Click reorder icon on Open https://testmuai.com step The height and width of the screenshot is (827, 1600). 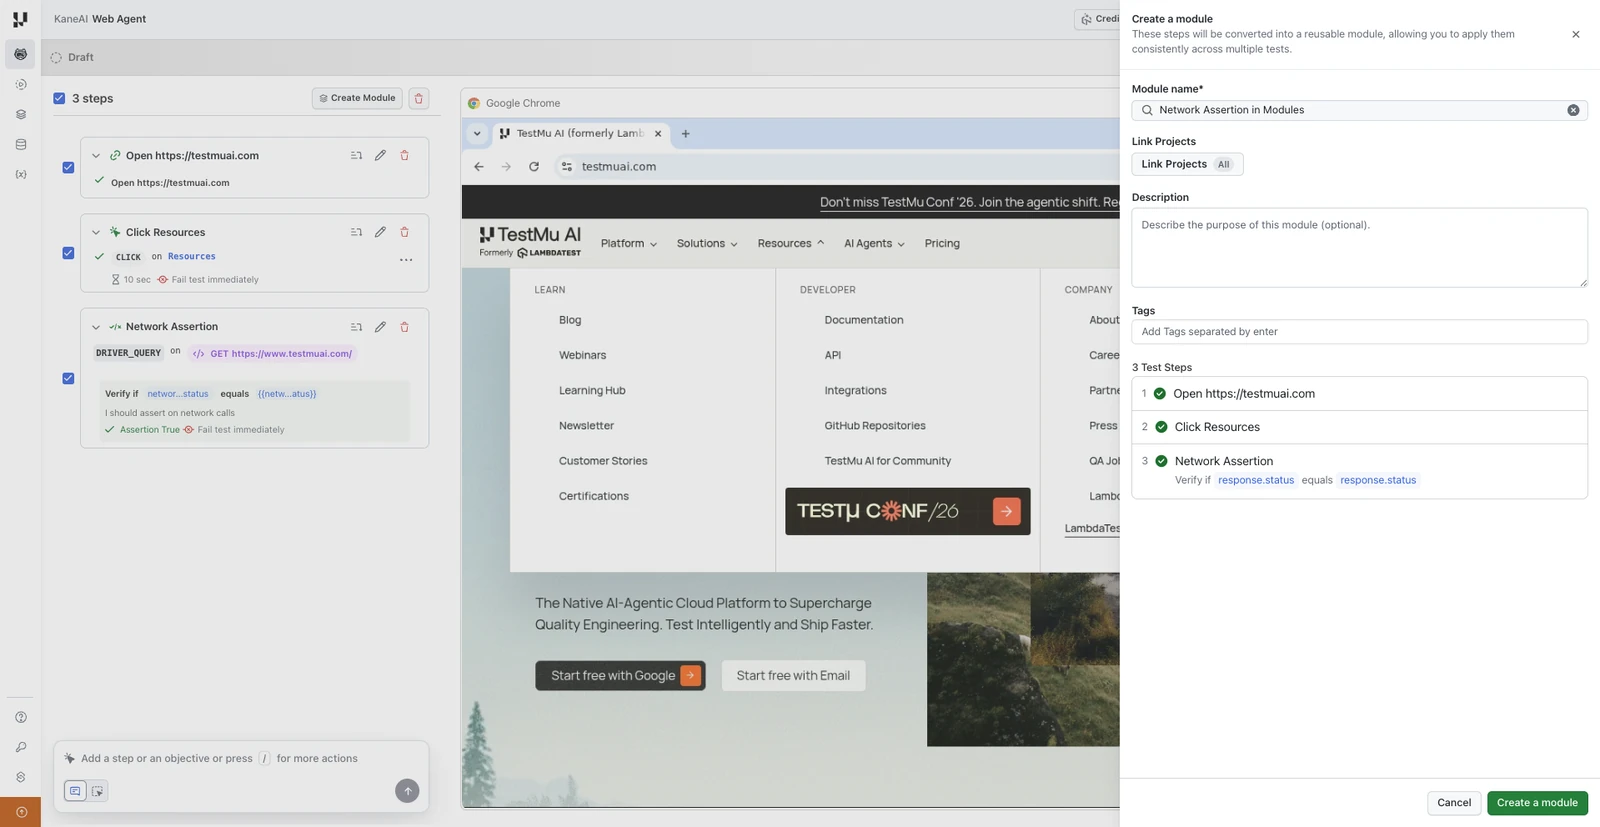click(x=356, y=155)
